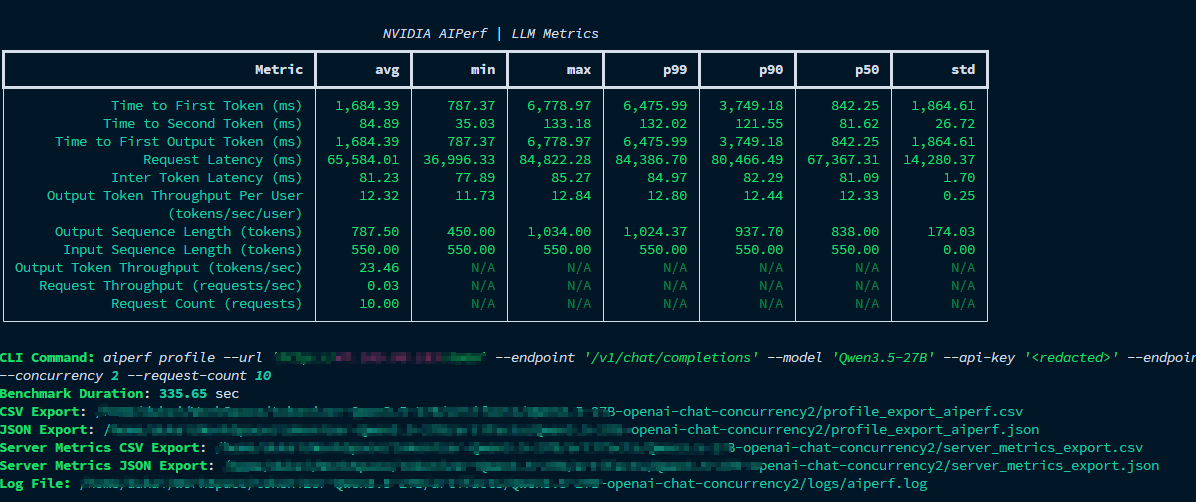Click Inter Token Latency avg 81.23
The height and width of the screenshot is (502, 1196).
[379, 178]
